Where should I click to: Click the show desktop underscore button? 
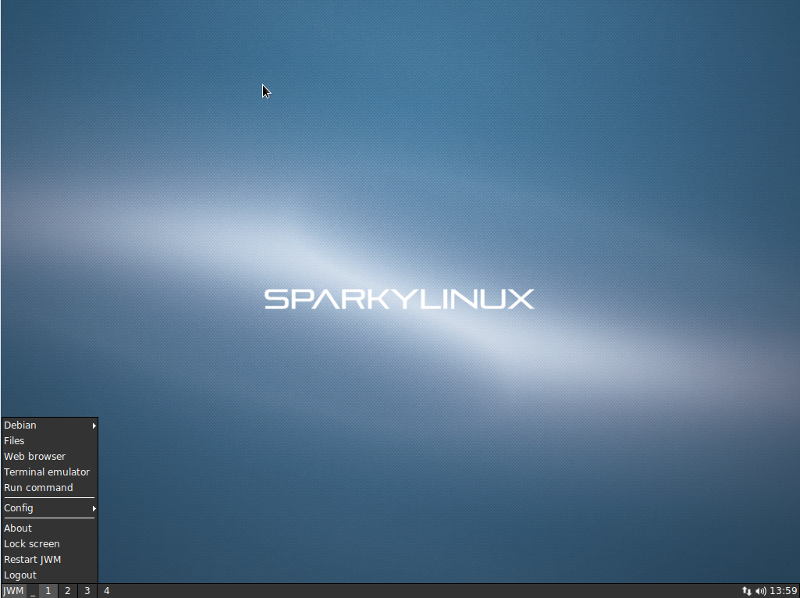click(x=33, y=591)
